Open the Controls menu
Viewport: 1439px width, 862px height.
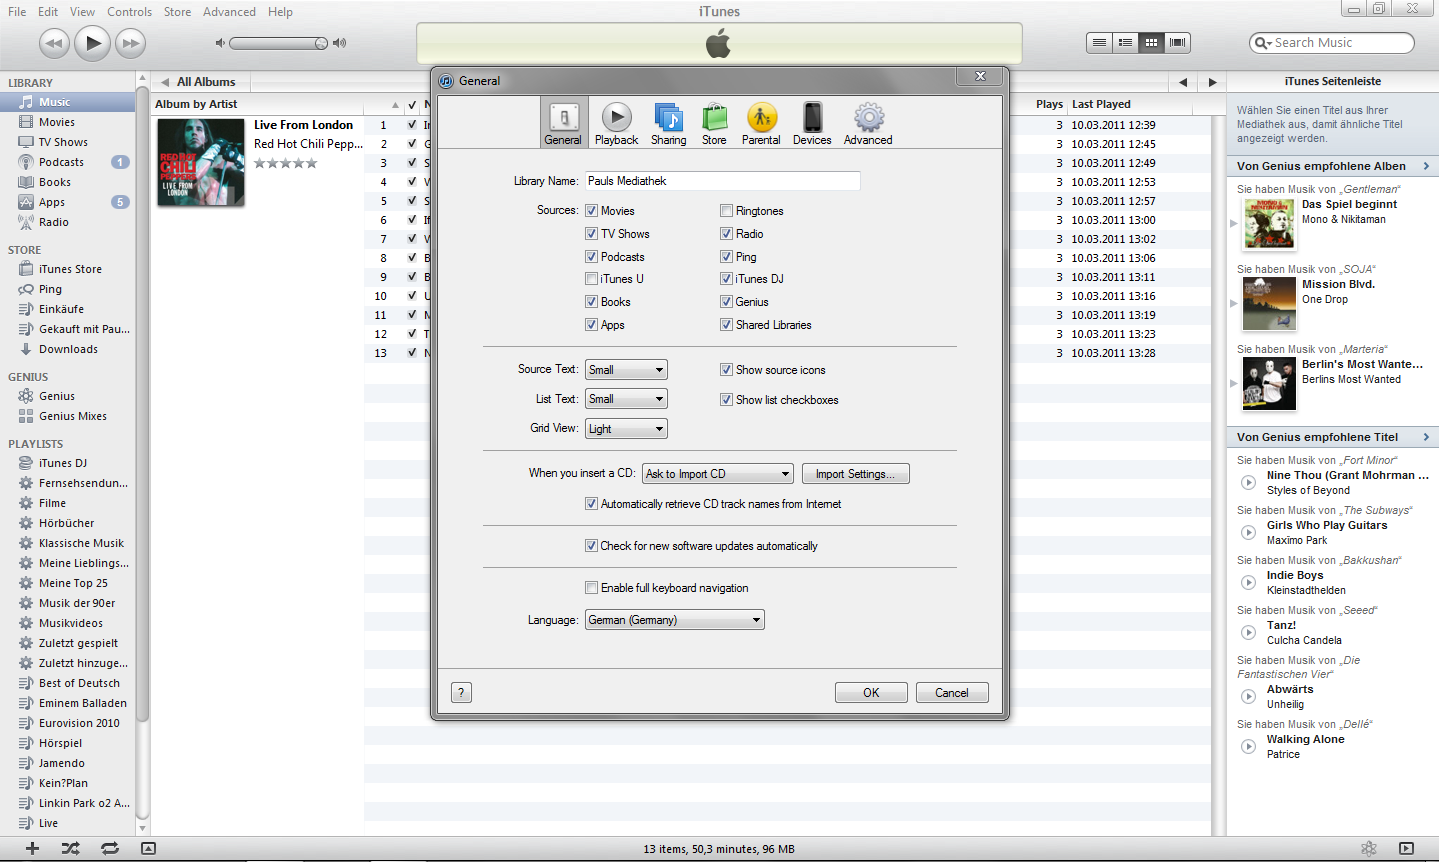pyautogui.click(x=130, y=12)
